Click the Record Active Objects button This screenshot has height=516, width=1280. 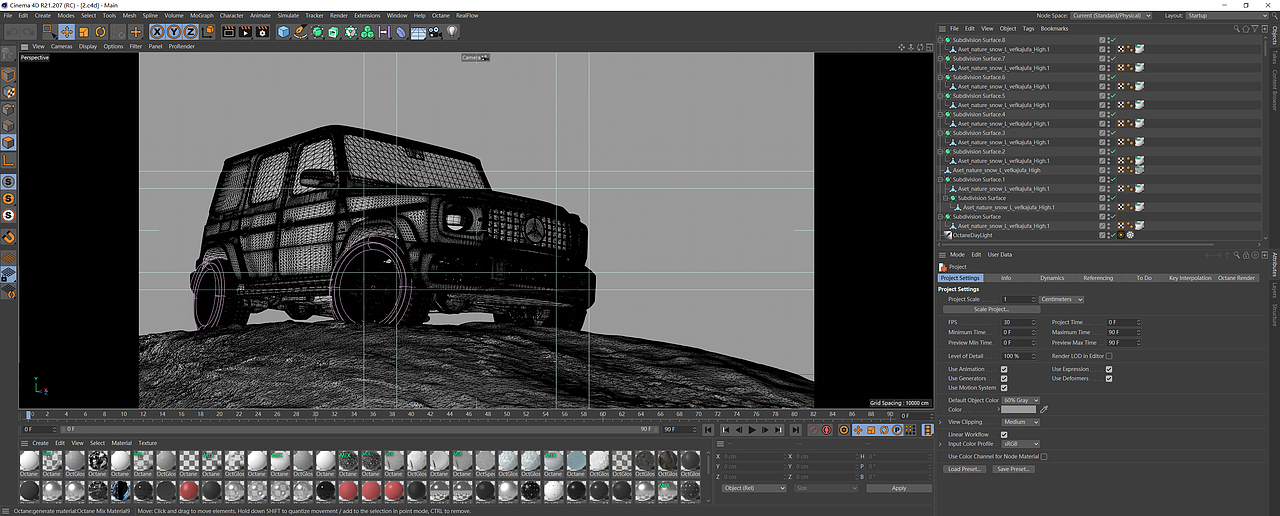click(x=814, y=430)
